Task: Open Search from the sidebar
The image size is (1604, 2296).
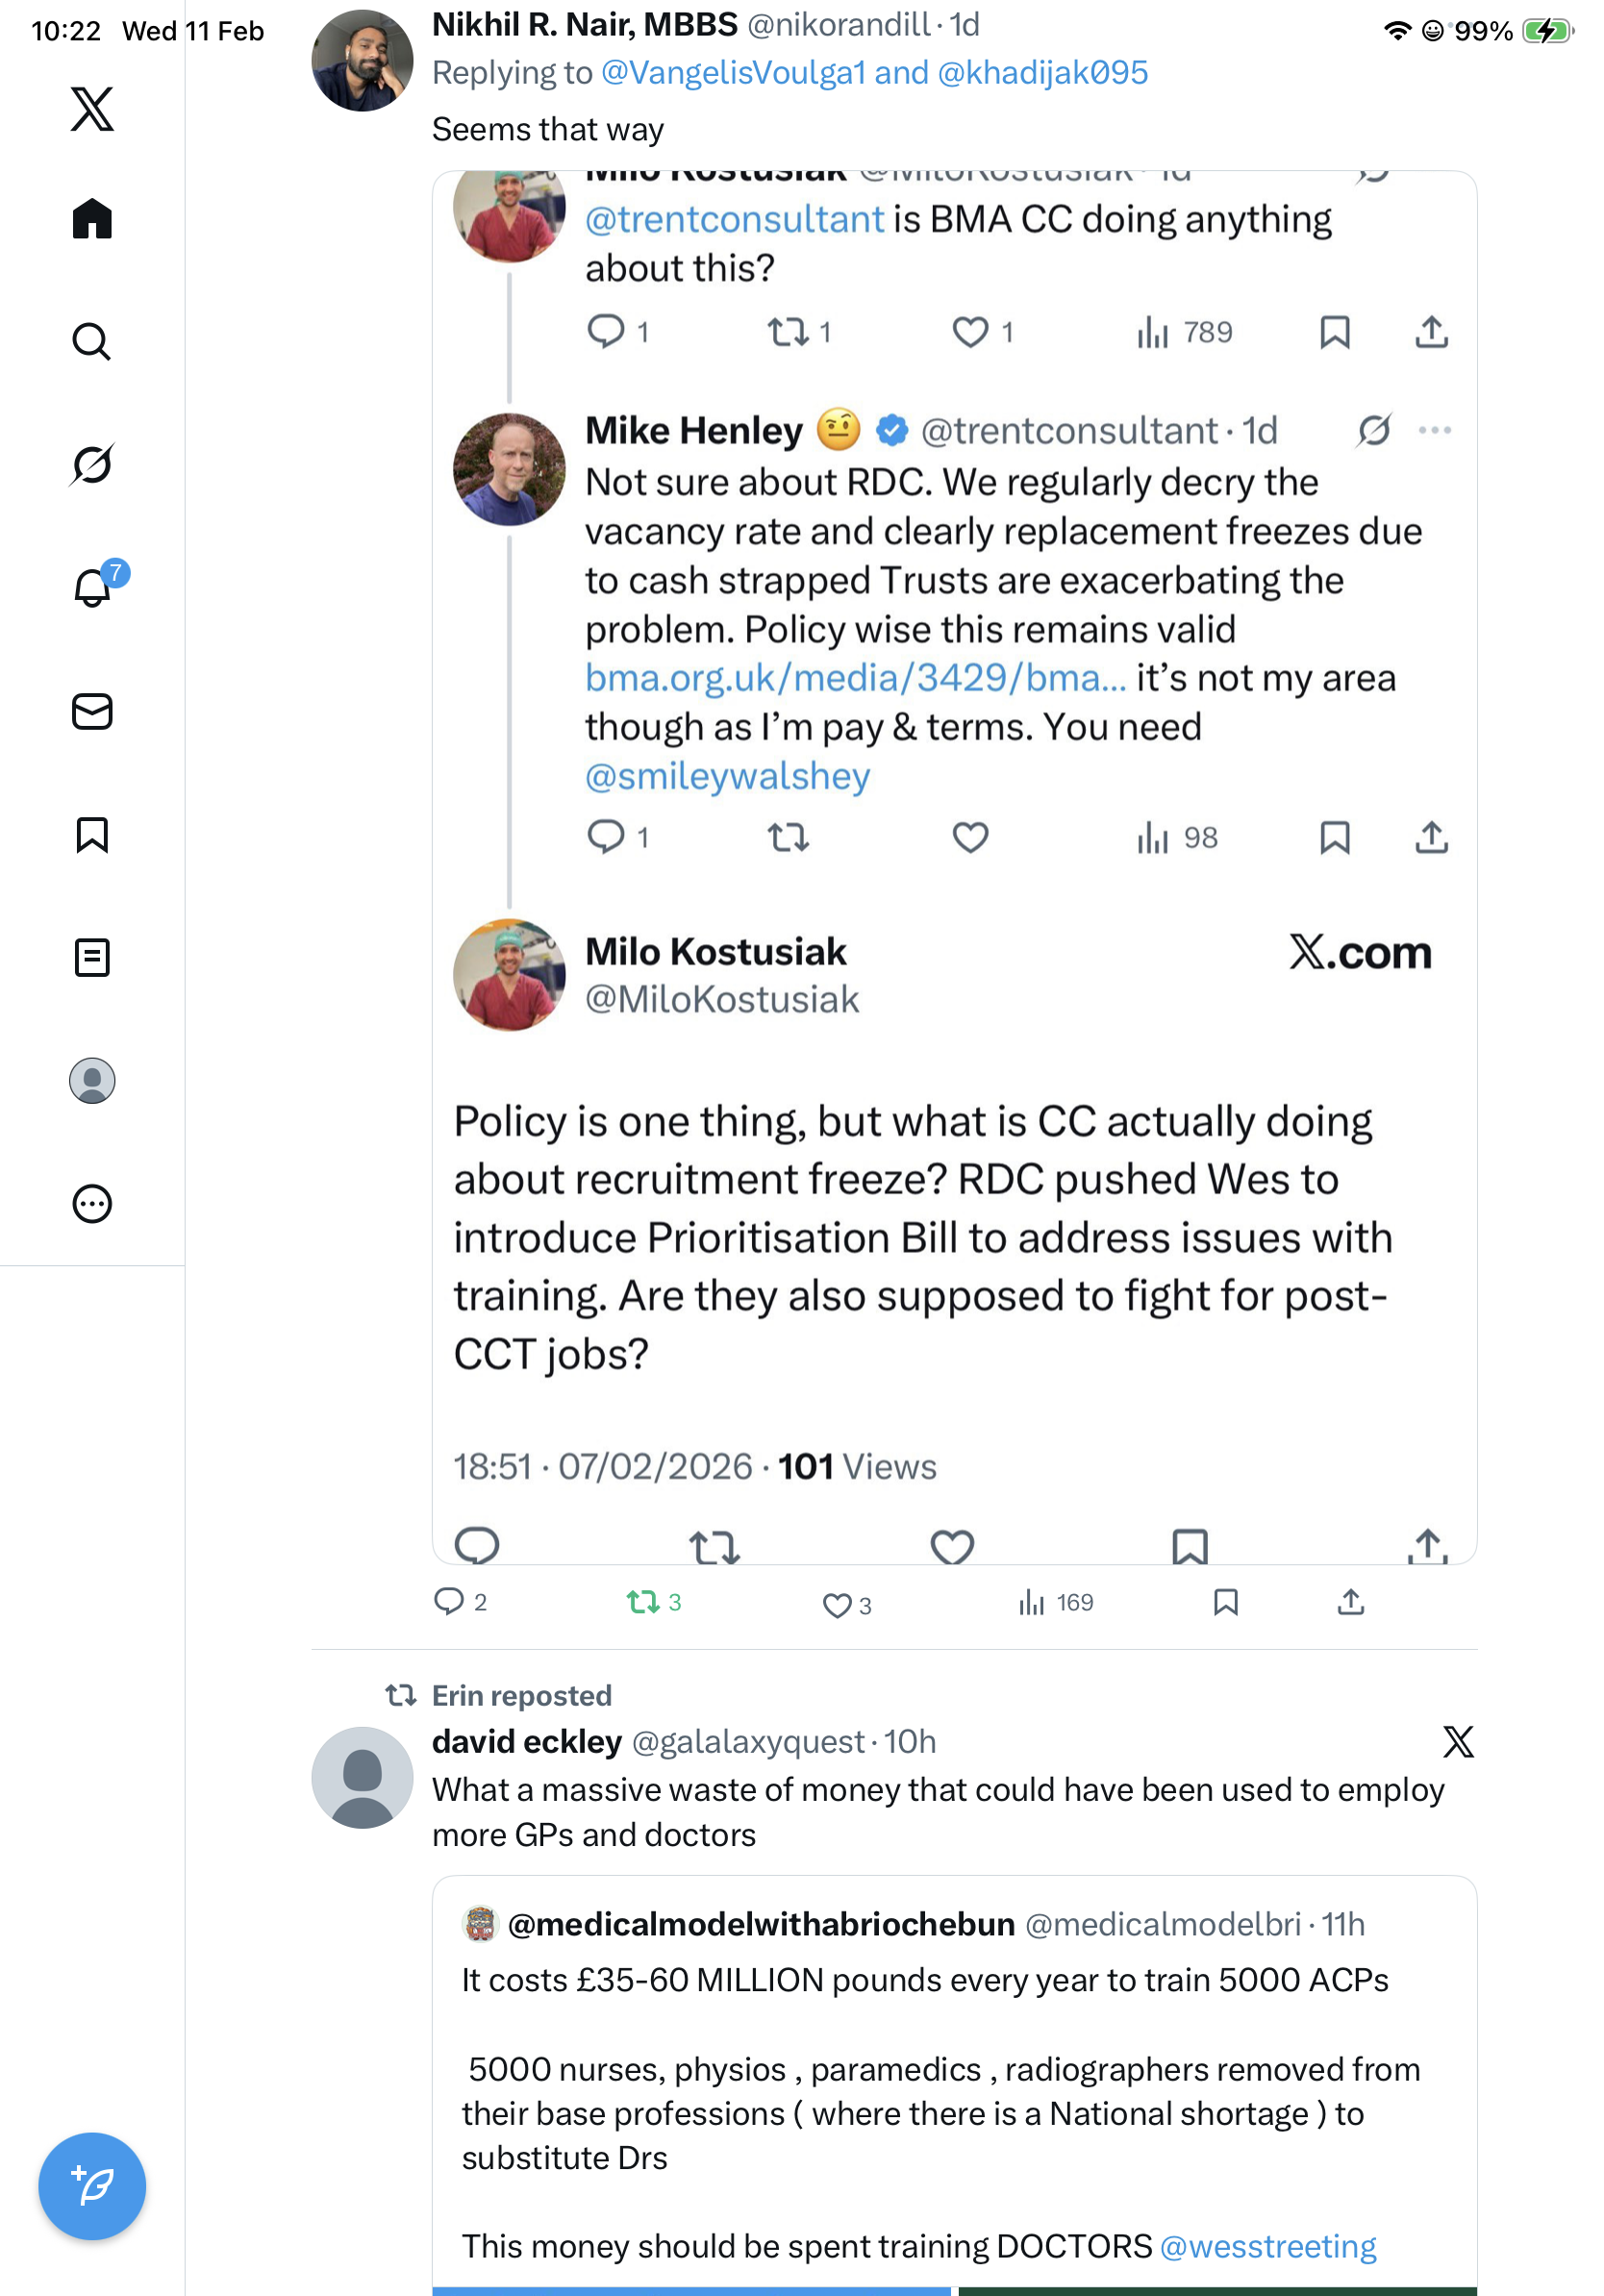Action: click(x=92, y=341)
